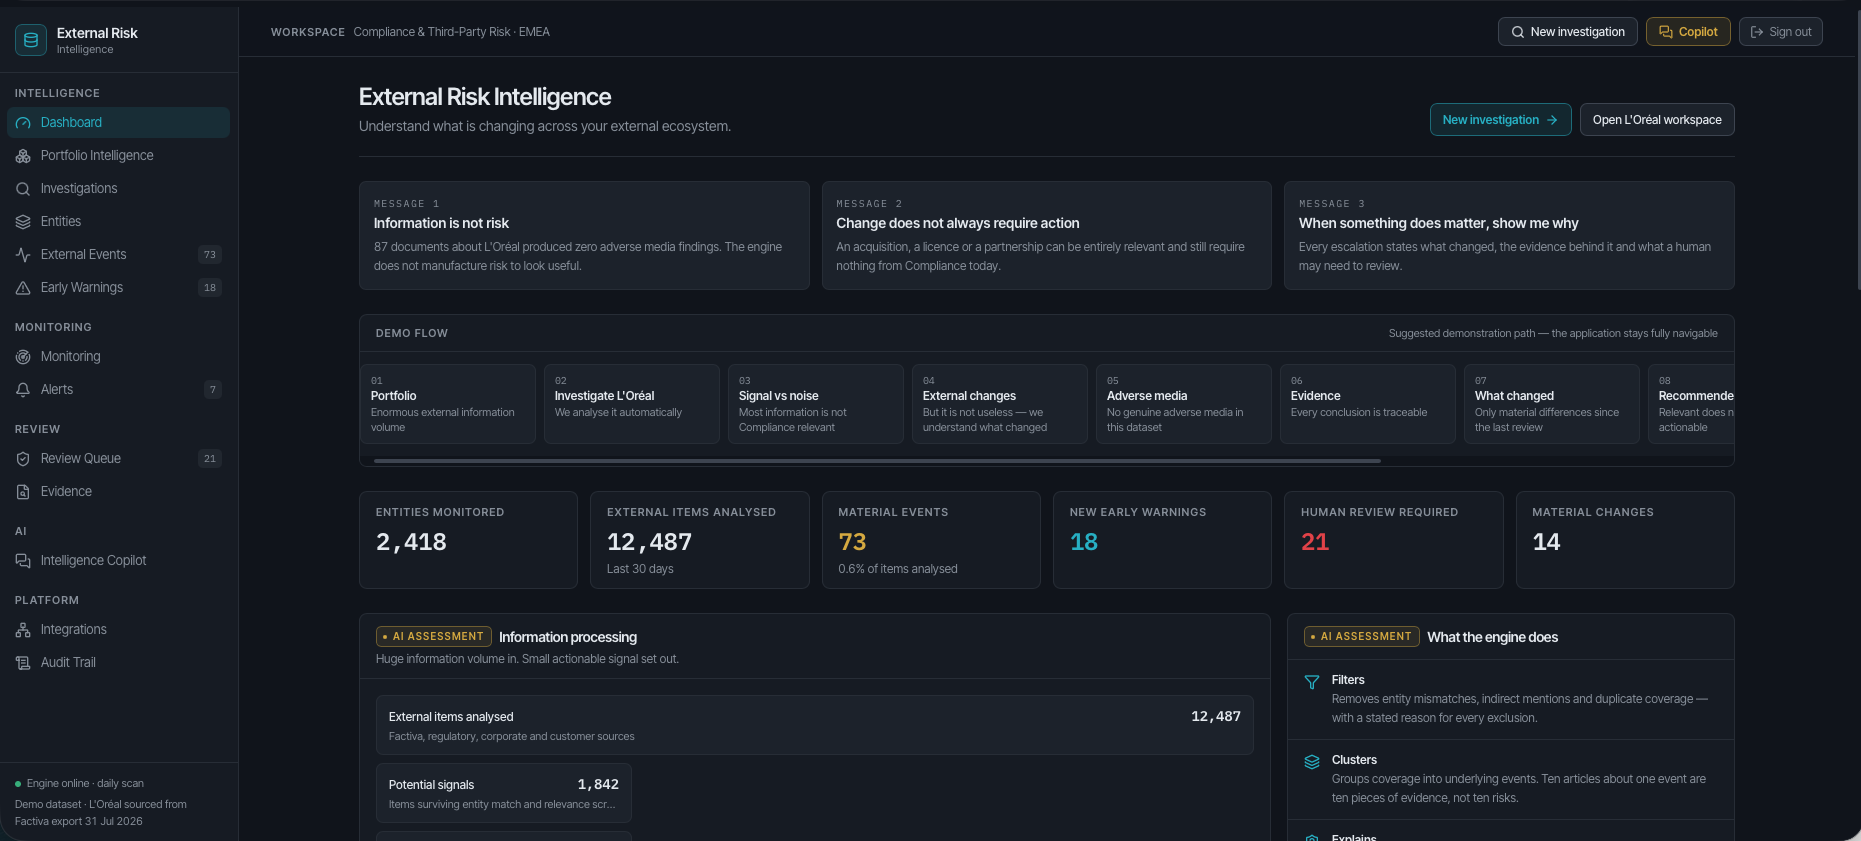
Task: Click the Investigations magnifier icon
Action: pyautogui.click(x=23, y=189)
